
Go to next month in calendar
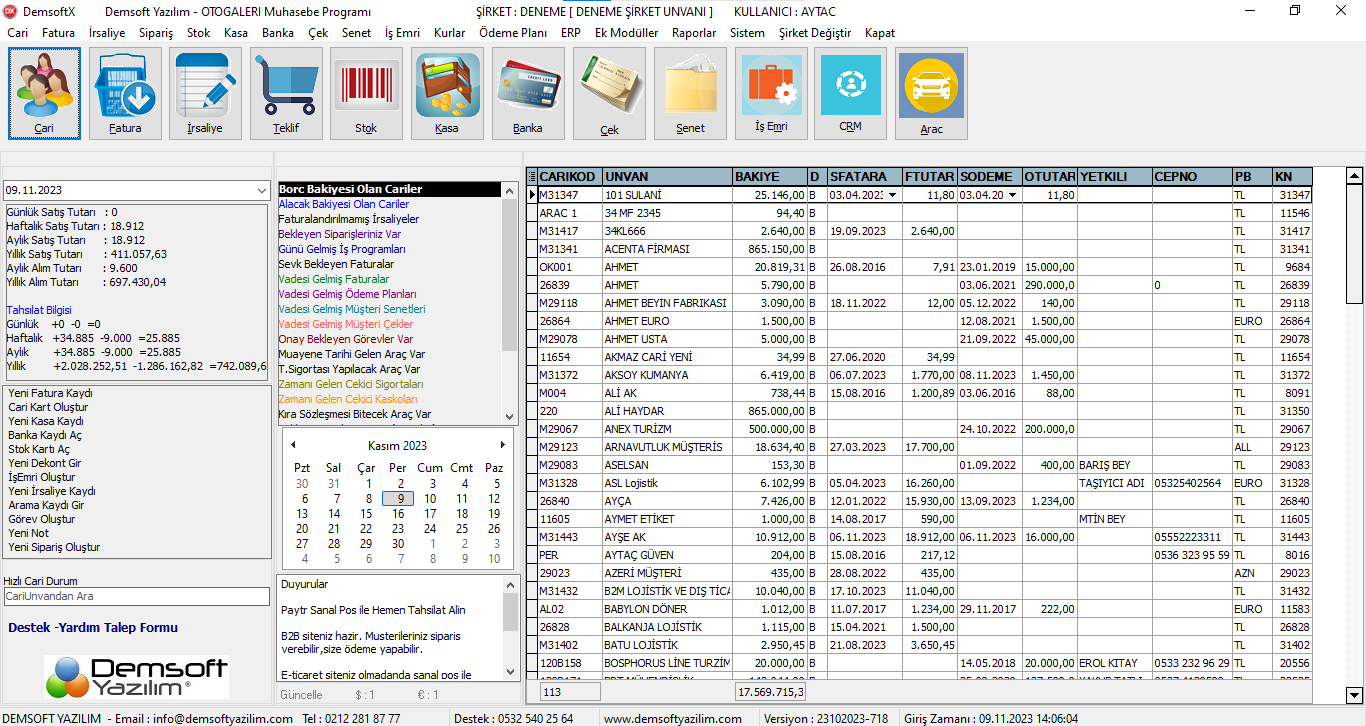[x=502, y=445]
